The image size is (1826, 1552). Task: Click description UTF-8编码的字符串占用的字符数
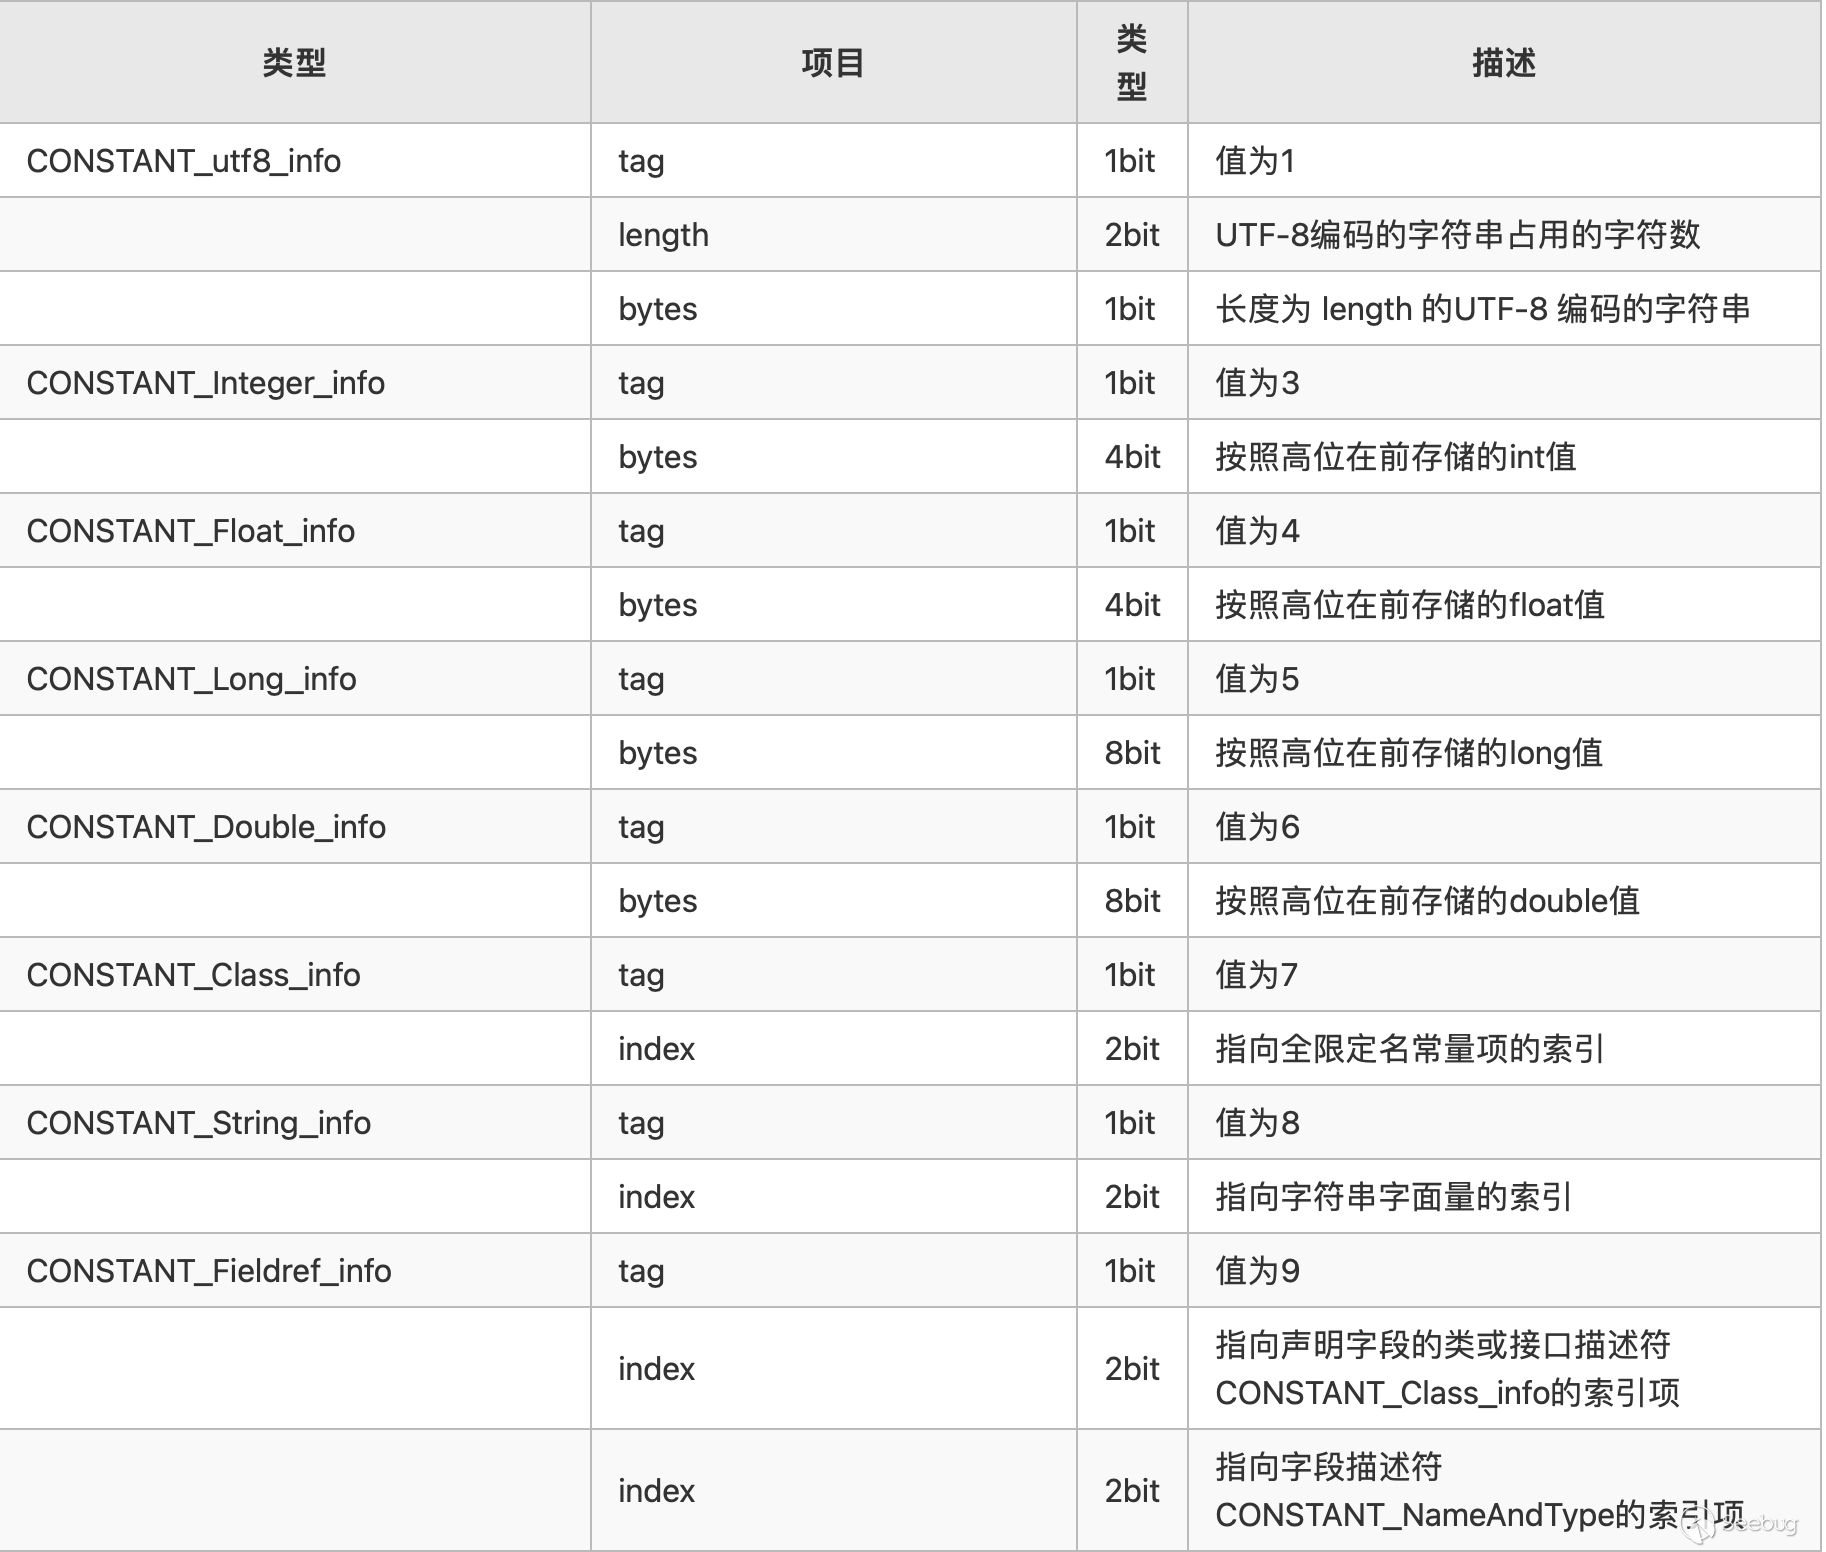tap(1458, 235)
